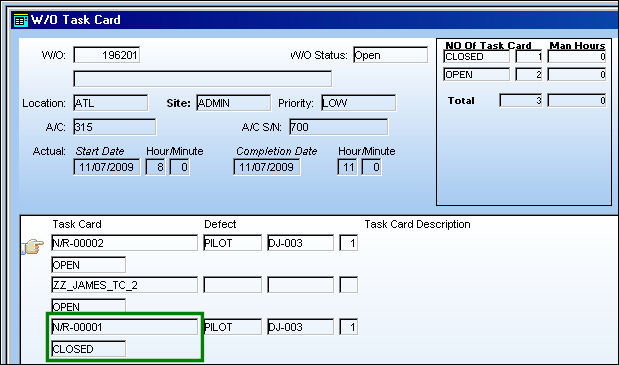Click the item number field in N/R-00002 row
619x365 pixels.
349,243
